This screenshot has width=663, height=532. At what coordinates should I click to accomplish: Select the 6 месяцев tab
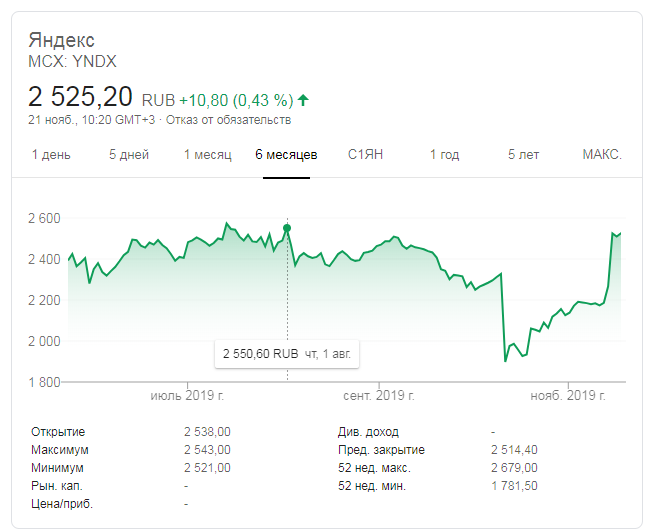286,154
